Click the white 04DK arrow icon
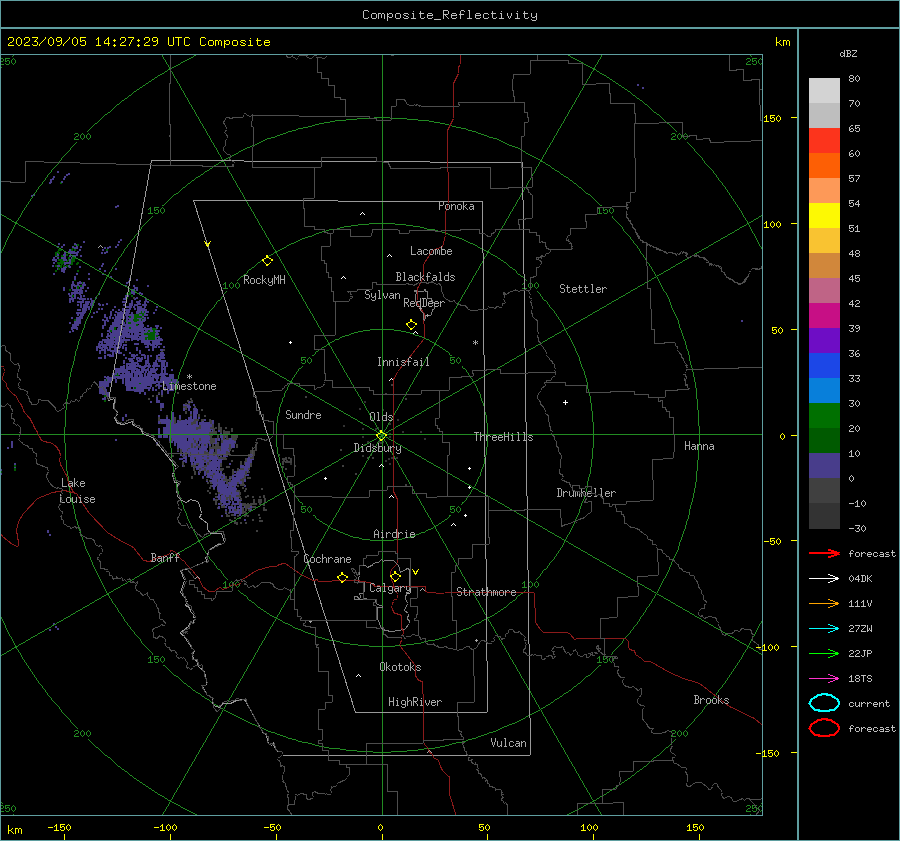The image size is (900, 841). [x=824, y=578]
